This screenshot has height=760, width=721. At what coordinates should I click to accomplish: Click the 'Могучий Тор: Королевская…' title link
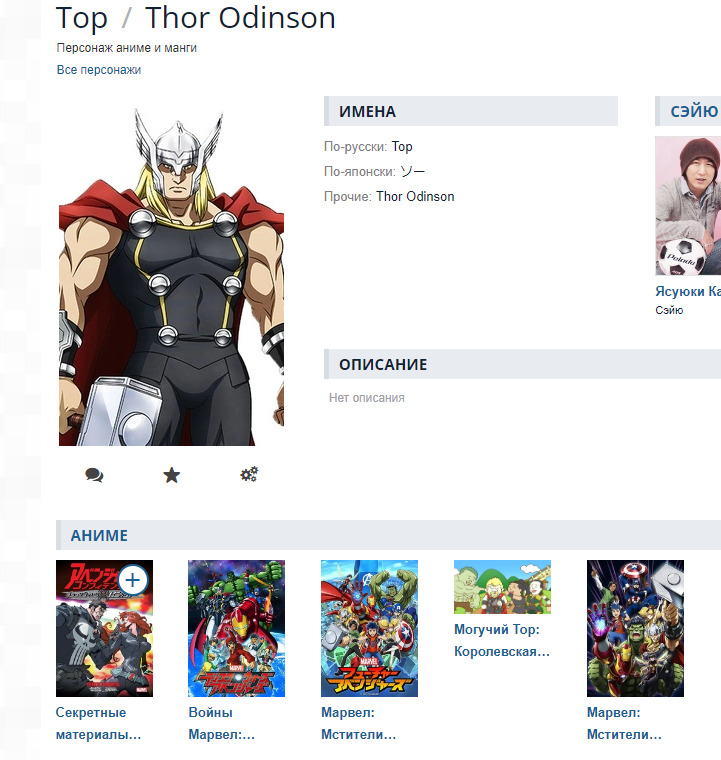tap(502, 640)
